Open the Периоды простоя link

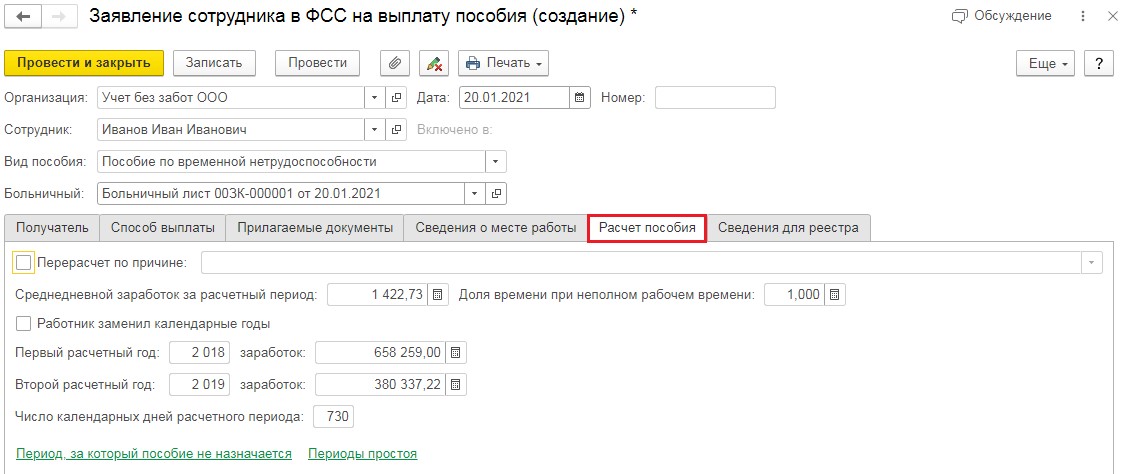[362, 454]
